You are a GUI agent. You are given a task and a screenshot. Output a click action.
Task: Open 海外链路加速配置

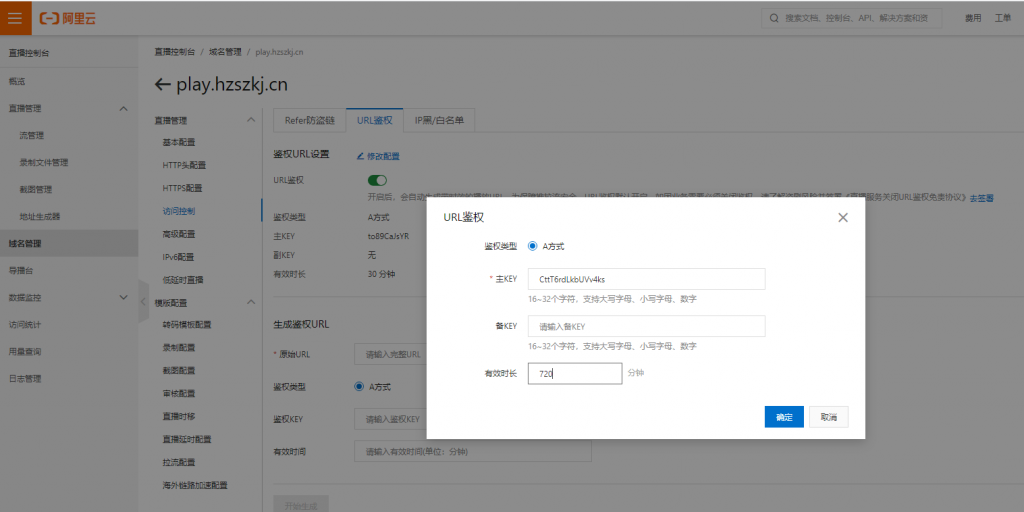pyautogui.click(x=195, y=485)
